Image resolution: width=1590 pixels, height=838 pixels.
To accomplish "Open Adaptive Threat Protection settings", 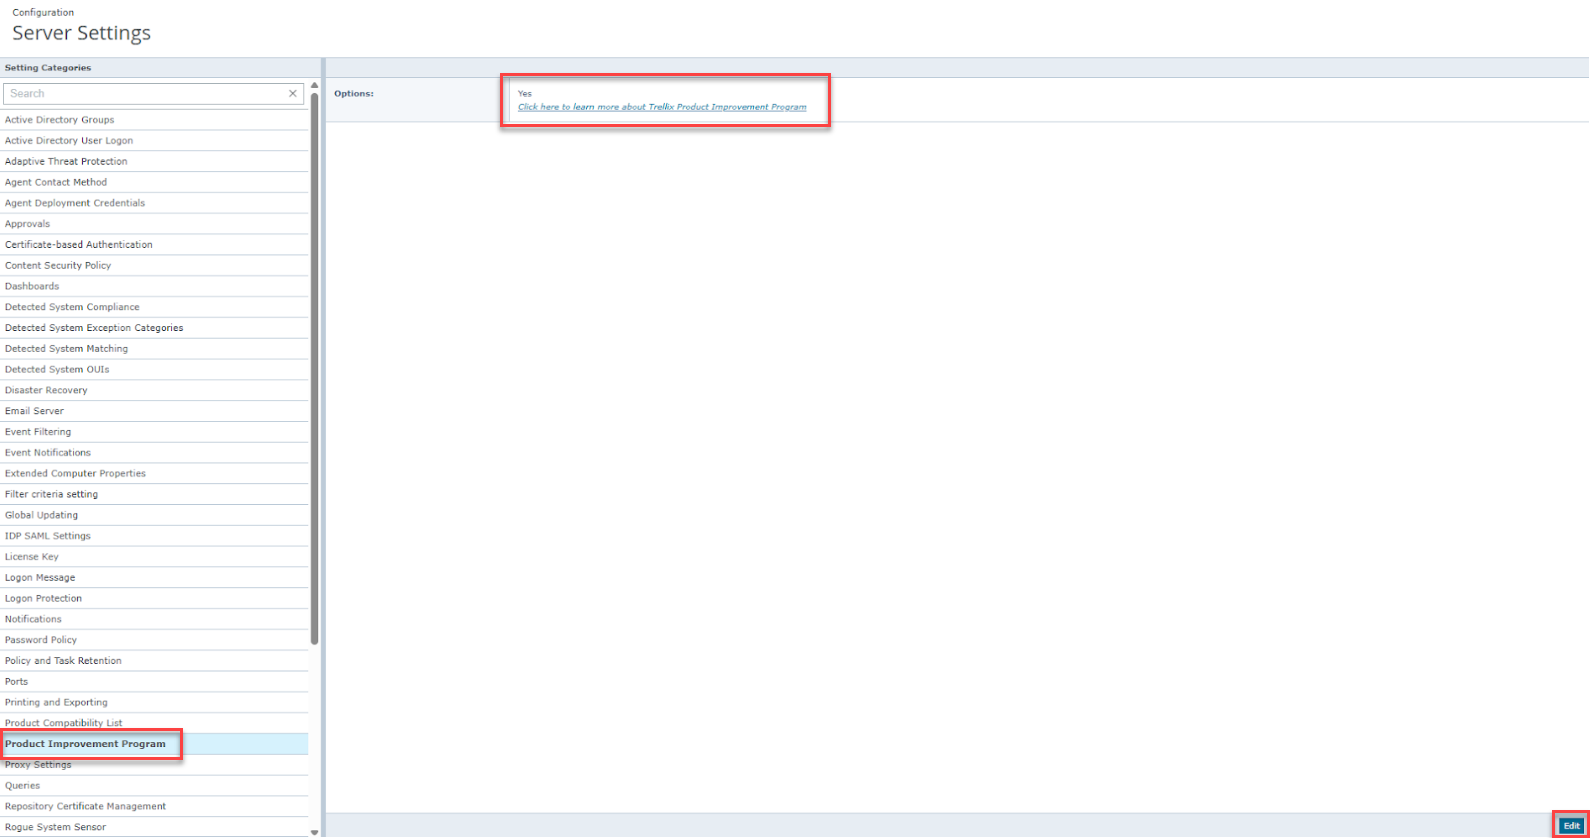I will (154, 161).
